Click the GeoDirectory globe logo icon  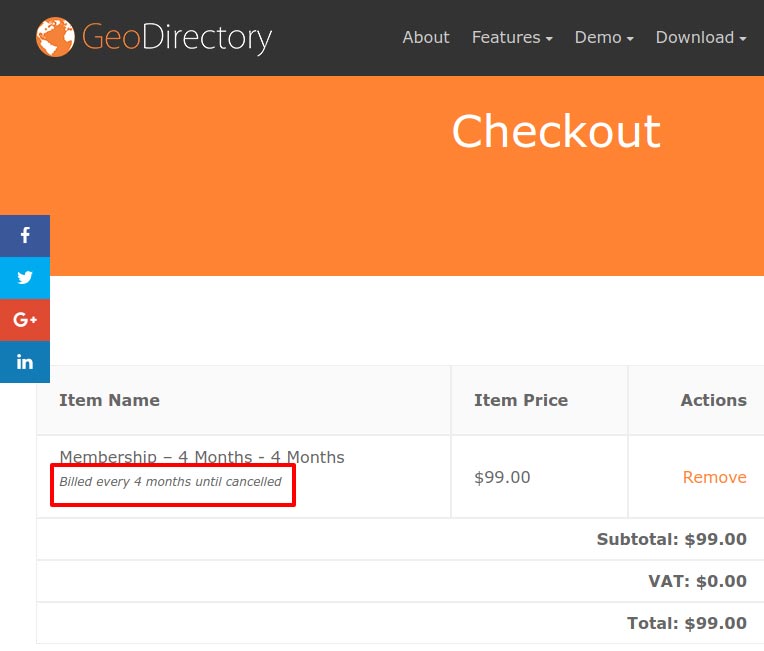(x=55, y=38)
